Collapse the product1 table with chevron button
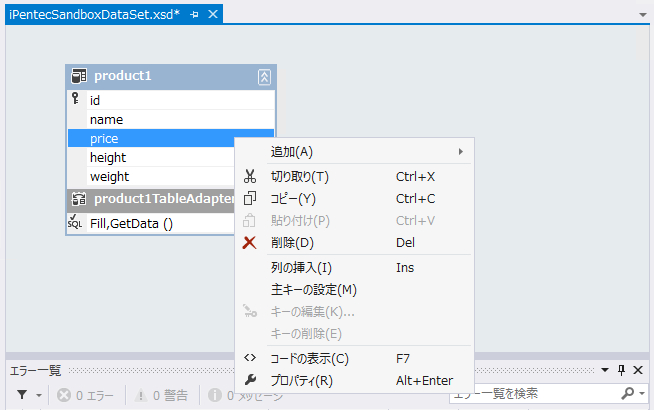The image size is (654, 410). point(264,76)
